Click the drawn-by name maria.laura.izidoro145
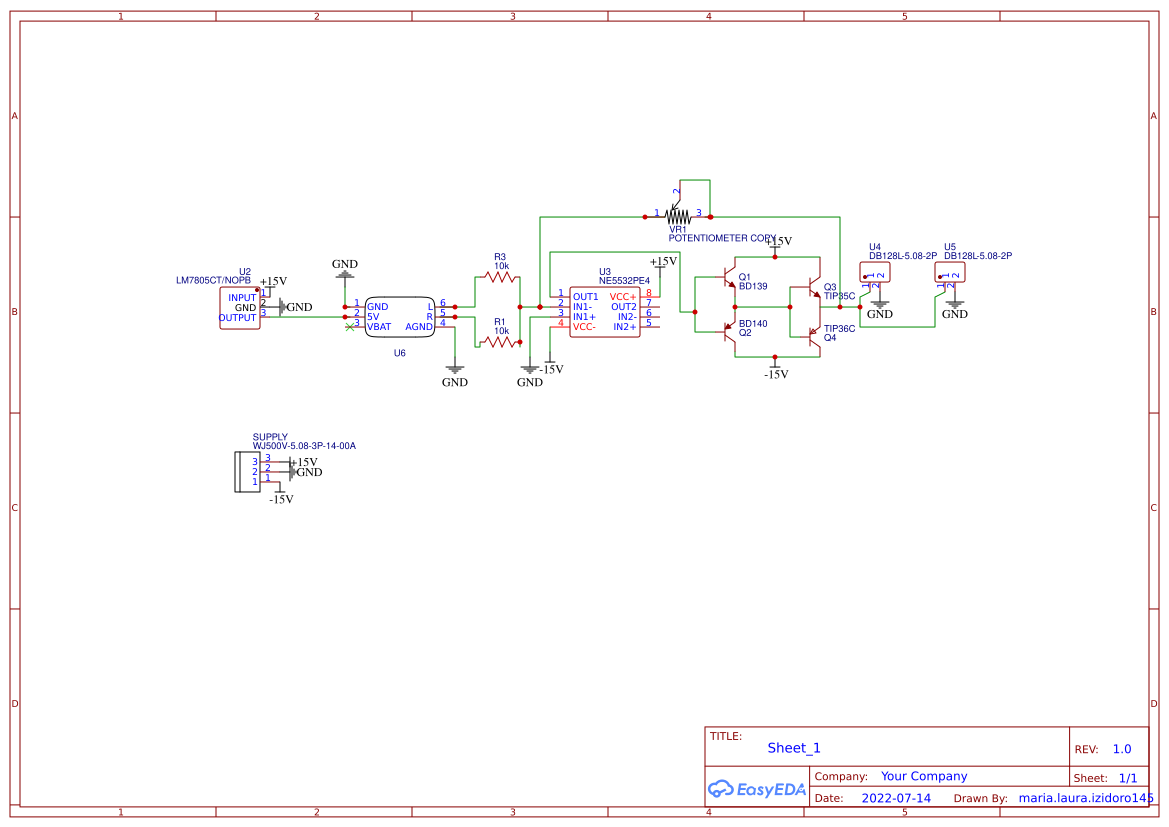The image size is (1169, 827). pos(1086,798)
